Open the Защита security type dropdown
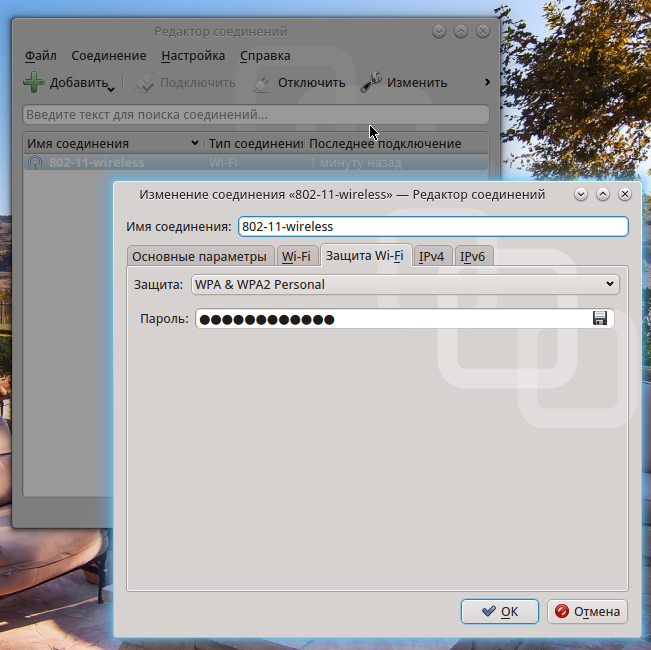 [x=405, y=285]
